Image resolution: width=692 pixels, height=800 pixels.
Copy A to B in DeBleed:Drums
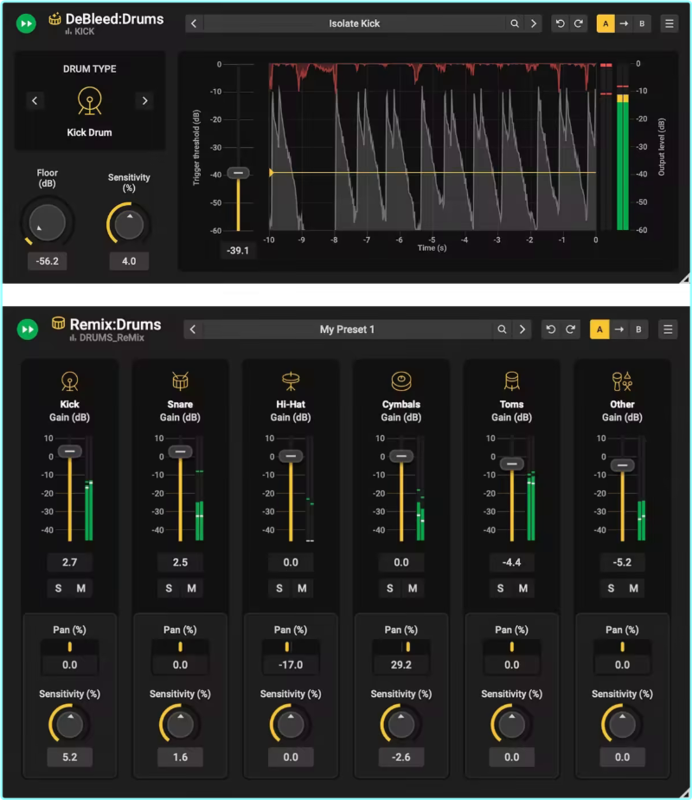tap(624, 23)
